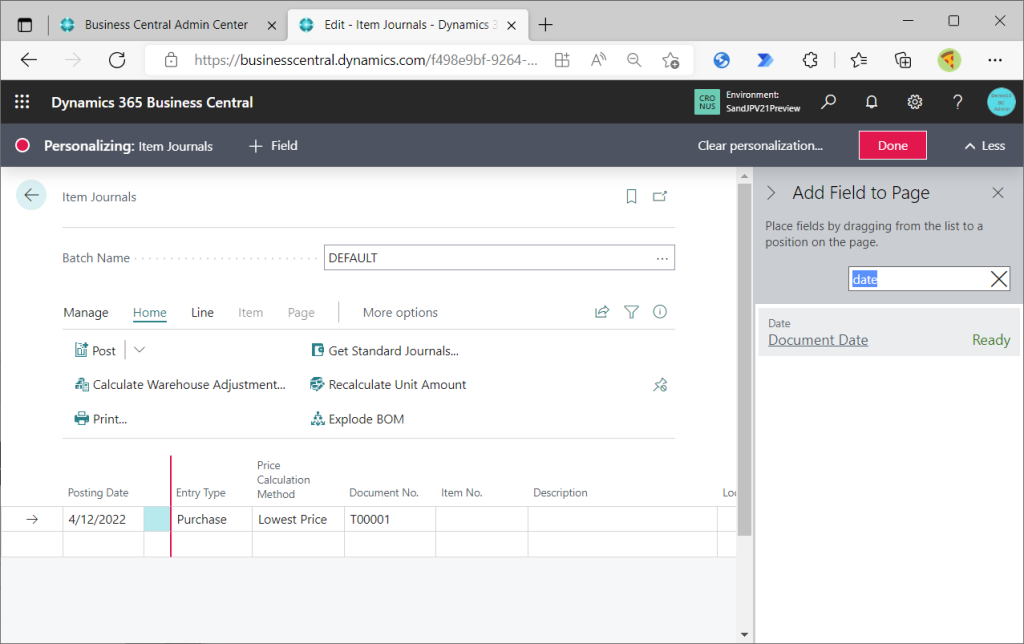The width and height of the screenshot is (1024, 644).
Task: Toggle the filter pane funnel icon
Action: 631,312
